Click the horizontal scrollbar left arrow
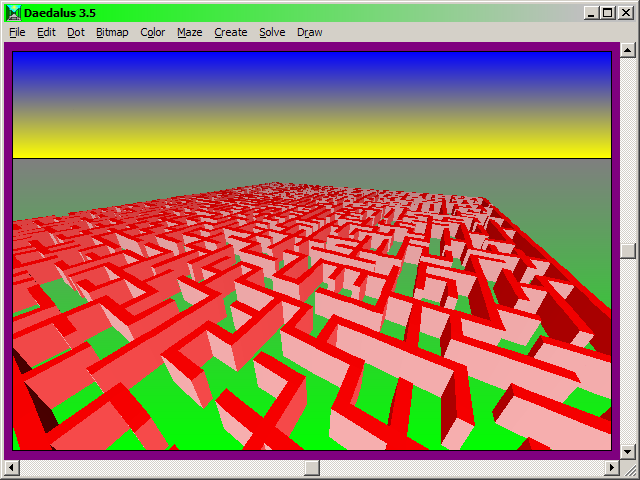The image size is (640, 480). [12, 467]
